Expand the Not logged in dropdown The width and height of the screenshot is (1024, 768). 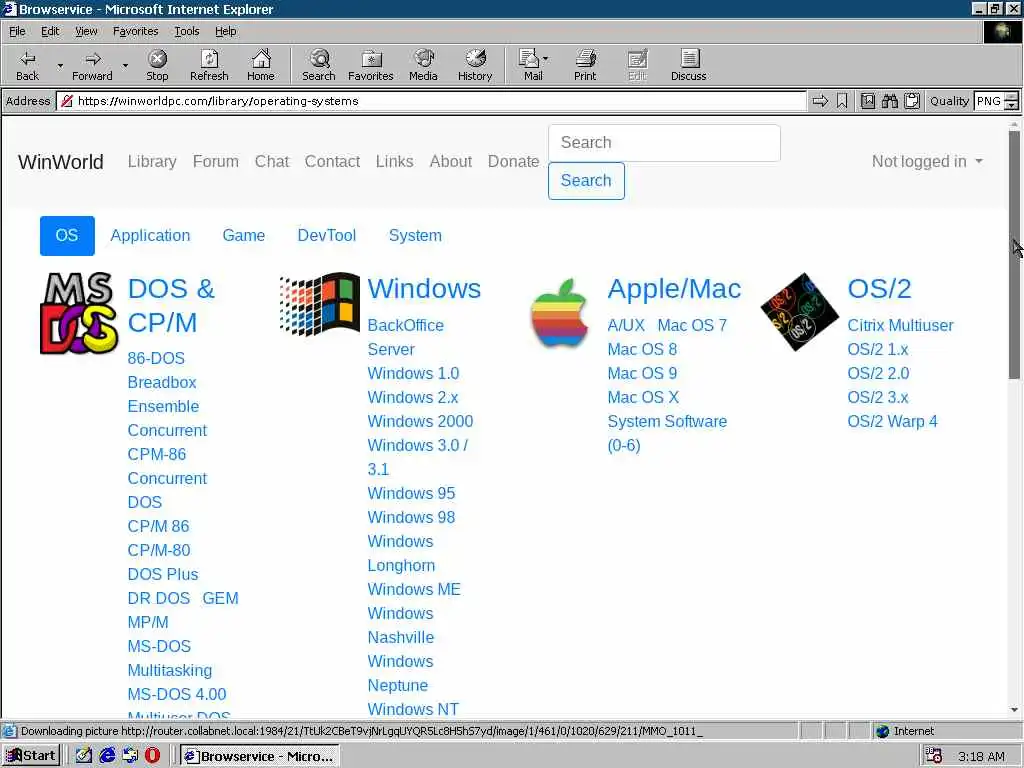[x=927, y=161]
